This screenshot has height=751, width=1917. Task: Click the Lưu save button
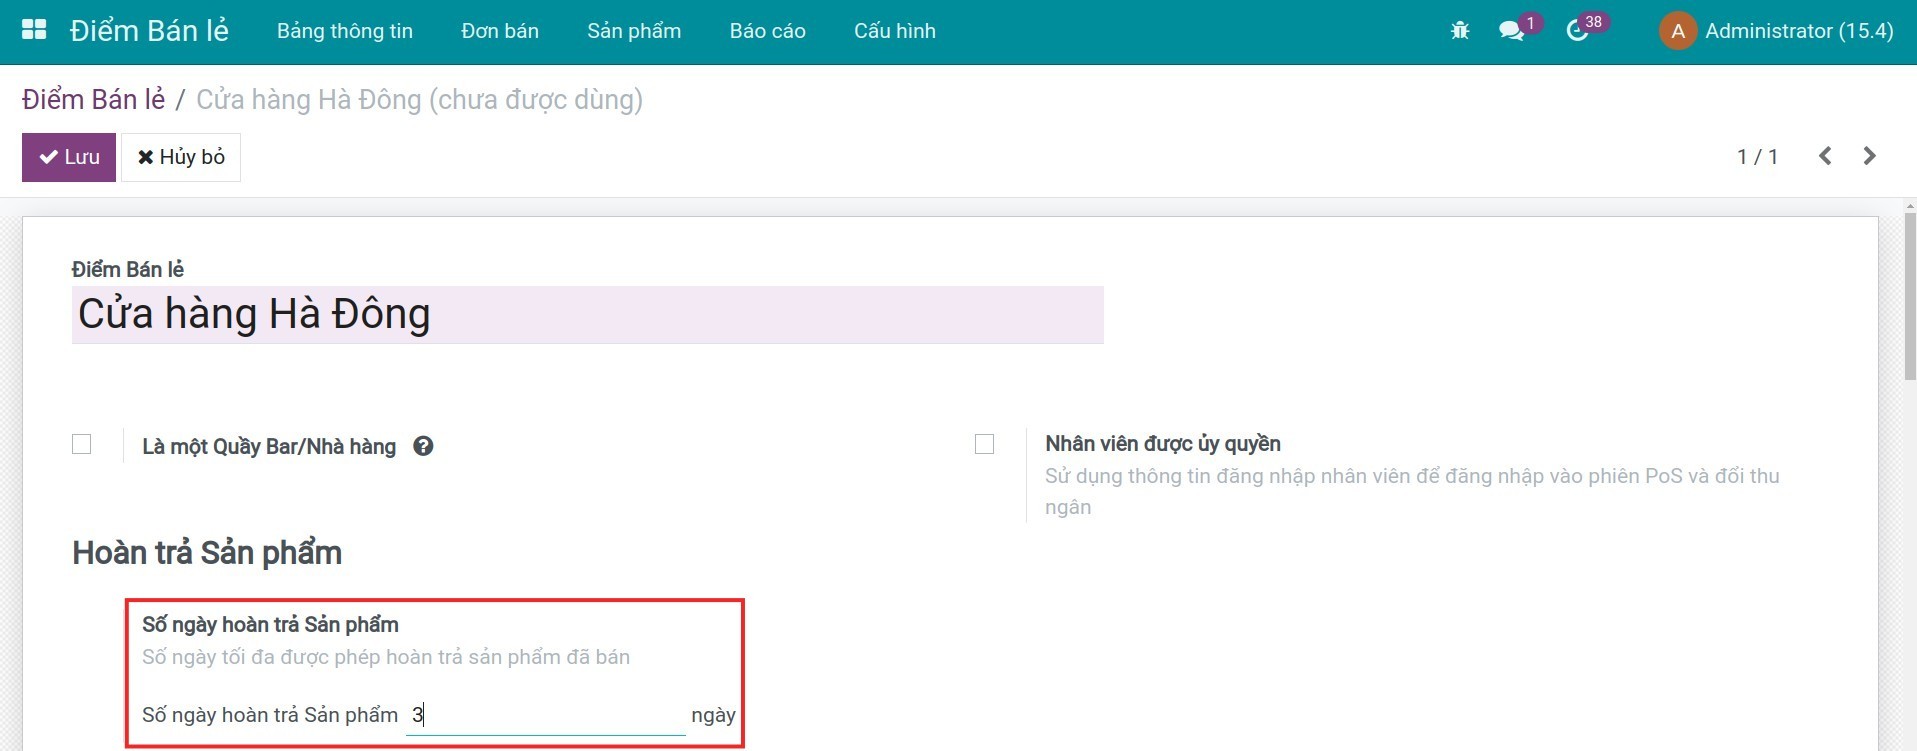tap(69, 157)
